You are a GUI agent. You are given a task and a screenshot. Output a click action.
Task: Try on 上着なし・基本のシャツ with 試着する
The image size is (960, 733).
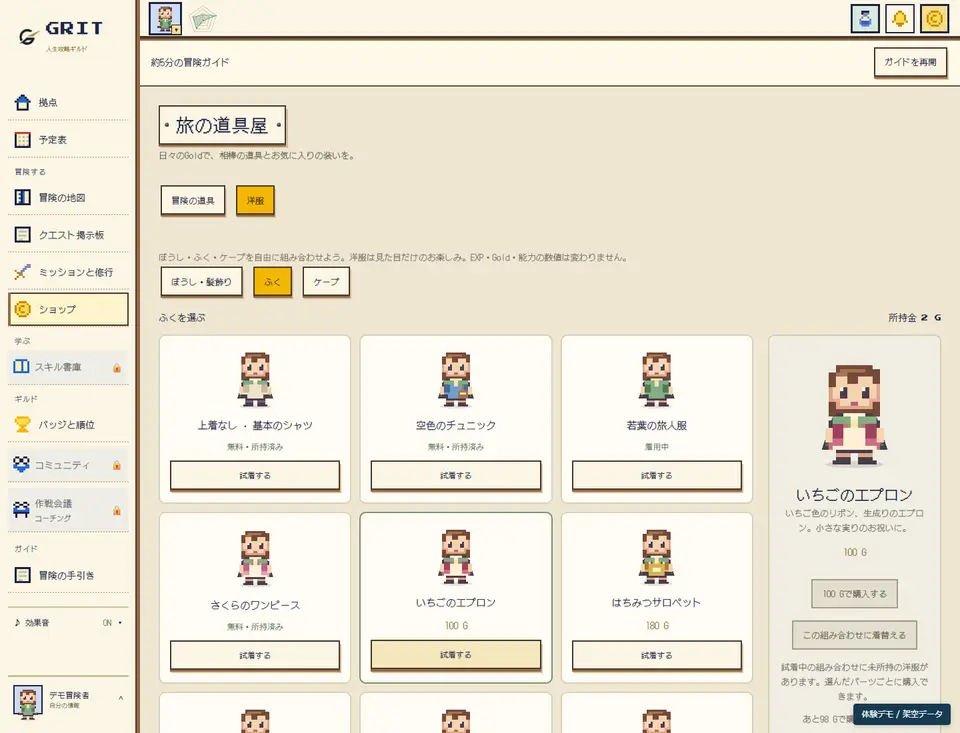click(255, 475)
